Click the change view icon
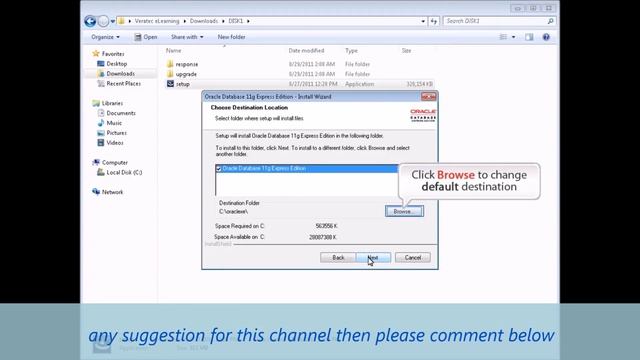 [x=503, y=37]
